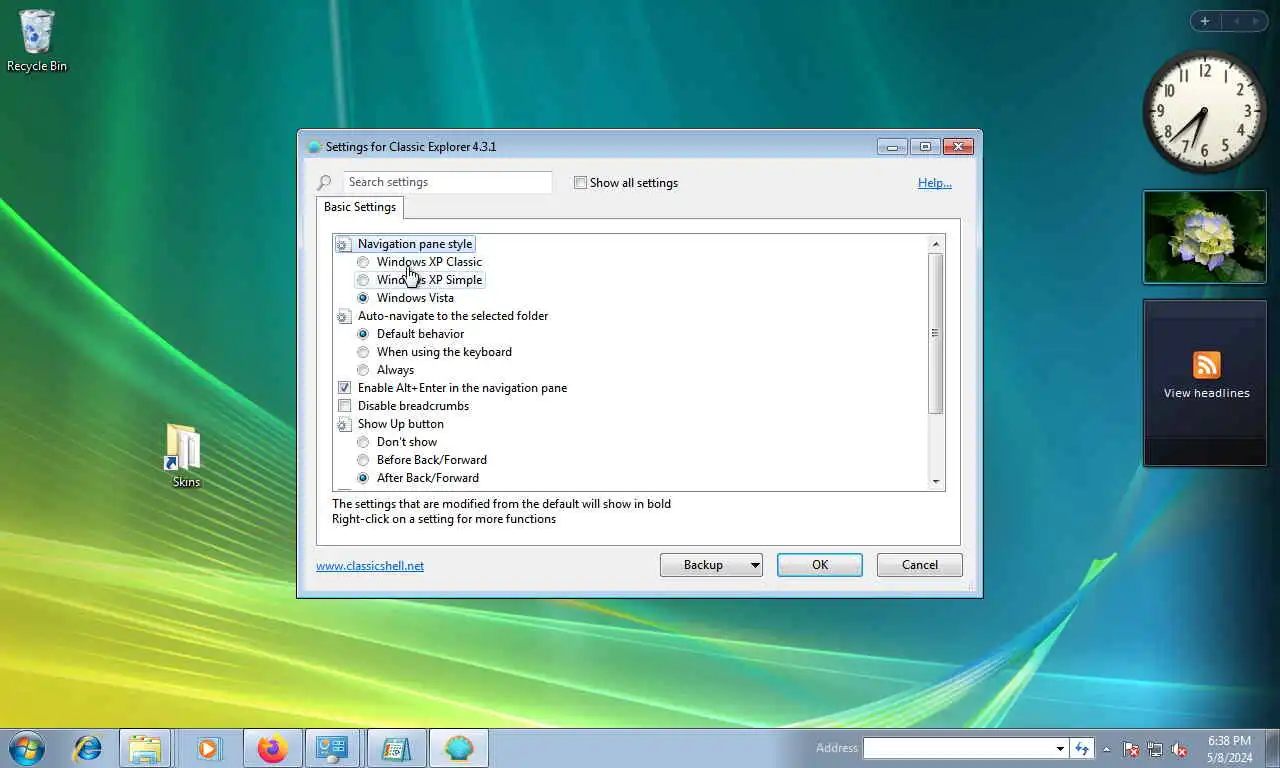Screen dimensions: 1280x768
Task: Click the Show Up button gear icon
Action: click(x=344, y=425)
